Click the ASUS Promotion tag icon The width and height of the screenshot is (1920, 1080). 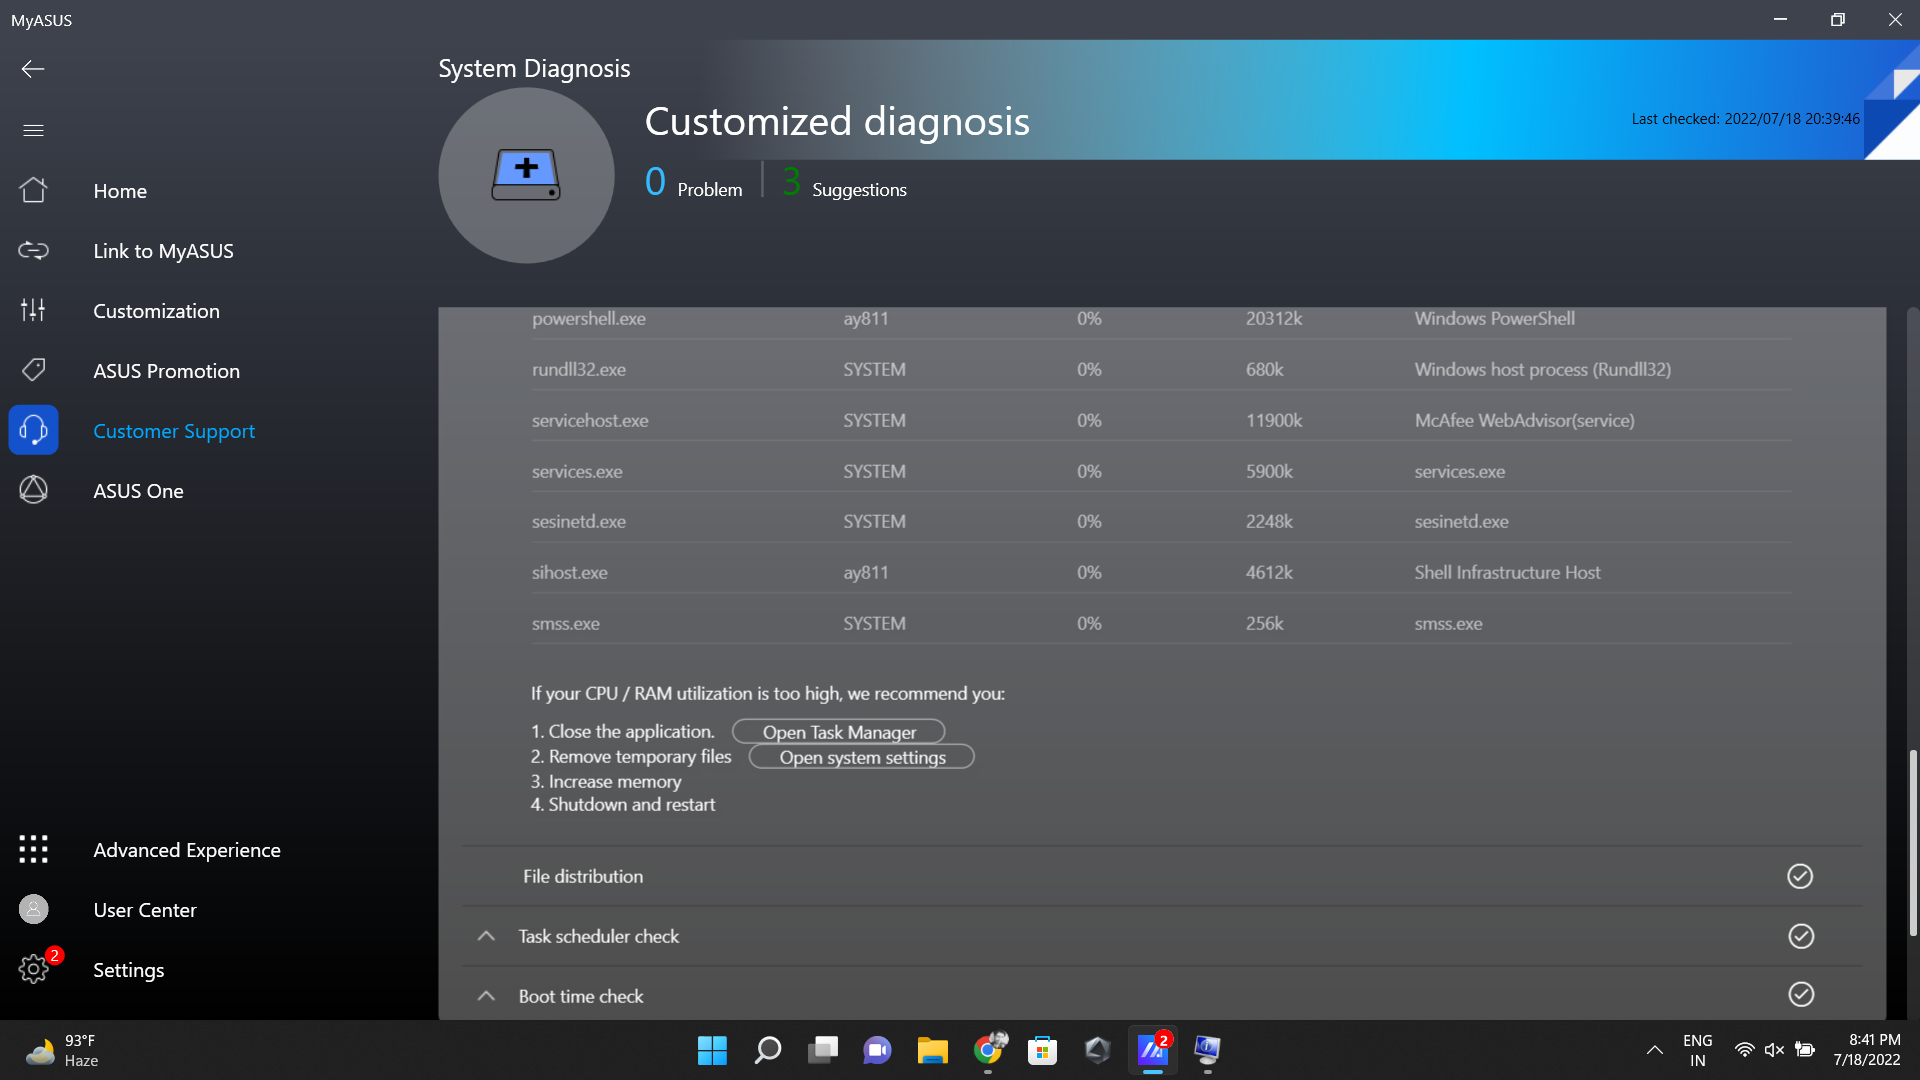point(33,370)
